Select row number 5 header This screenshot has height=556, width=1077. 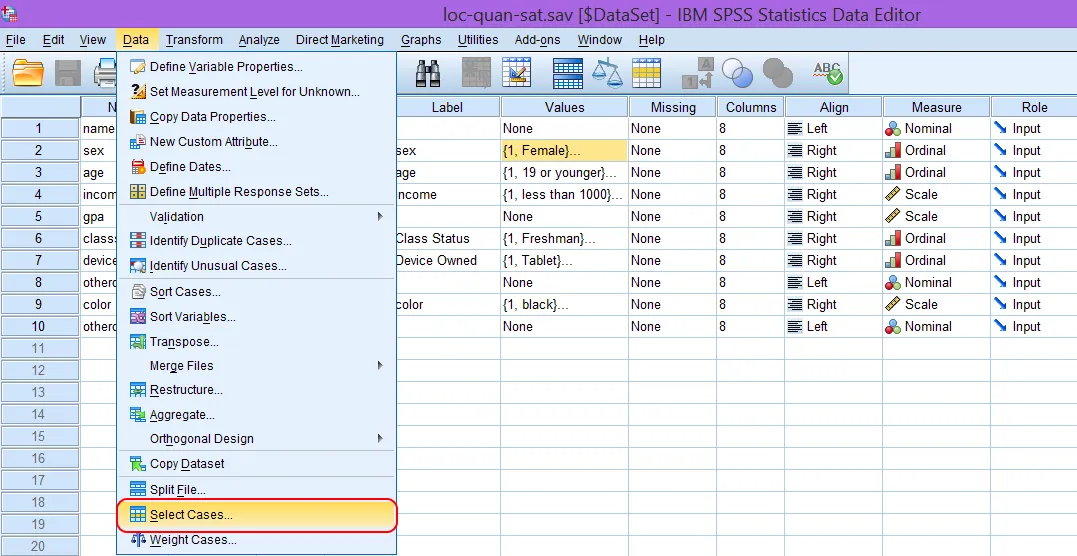coord(40,216)
